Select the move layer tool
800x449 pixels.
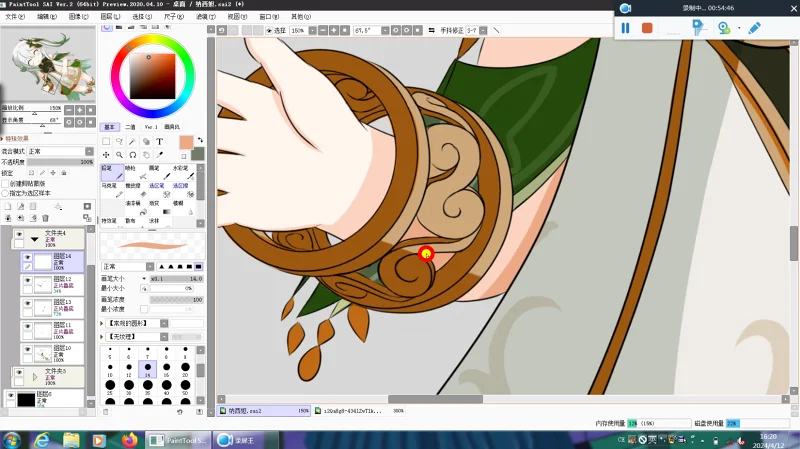(x=106, y=155)
